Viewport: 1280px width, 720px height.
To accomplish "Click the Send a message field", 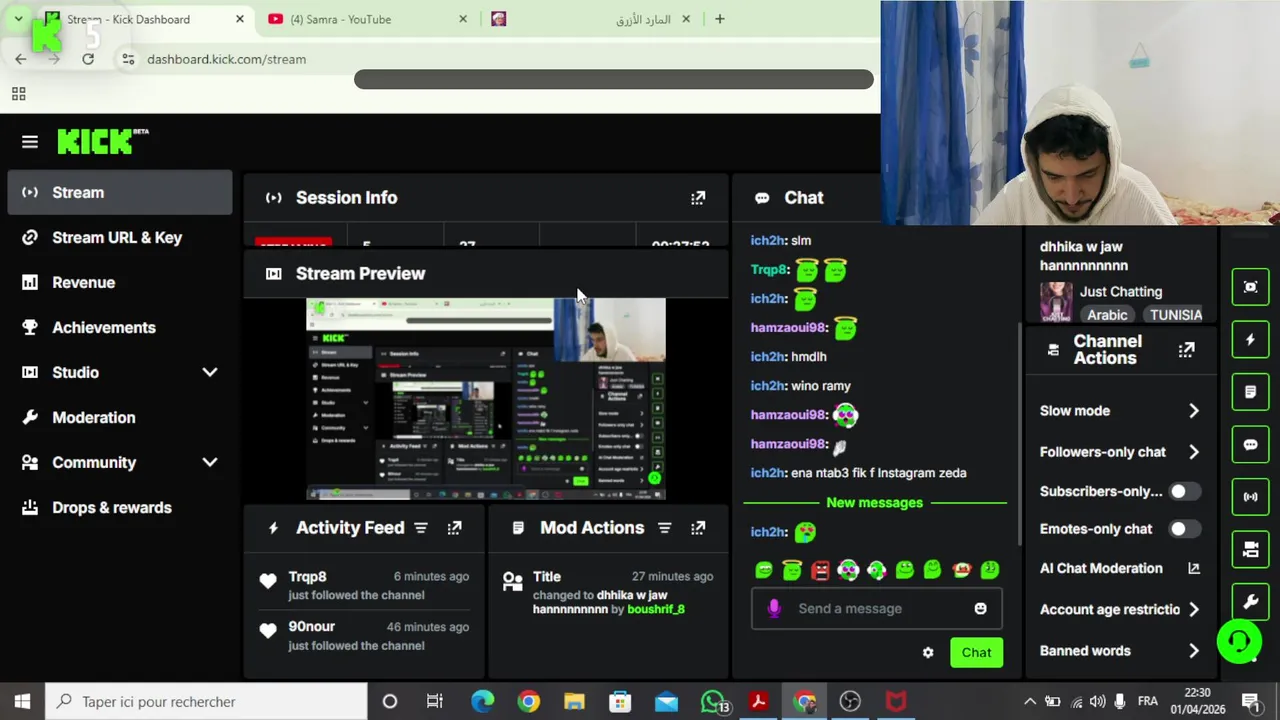I will [876, 608].
